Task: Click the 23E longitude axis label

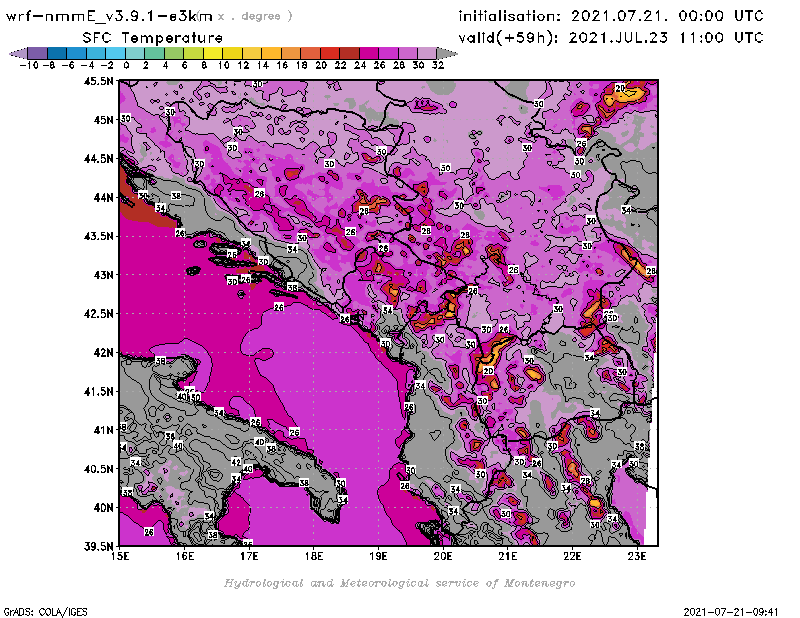Action: [x=637, y=555]
